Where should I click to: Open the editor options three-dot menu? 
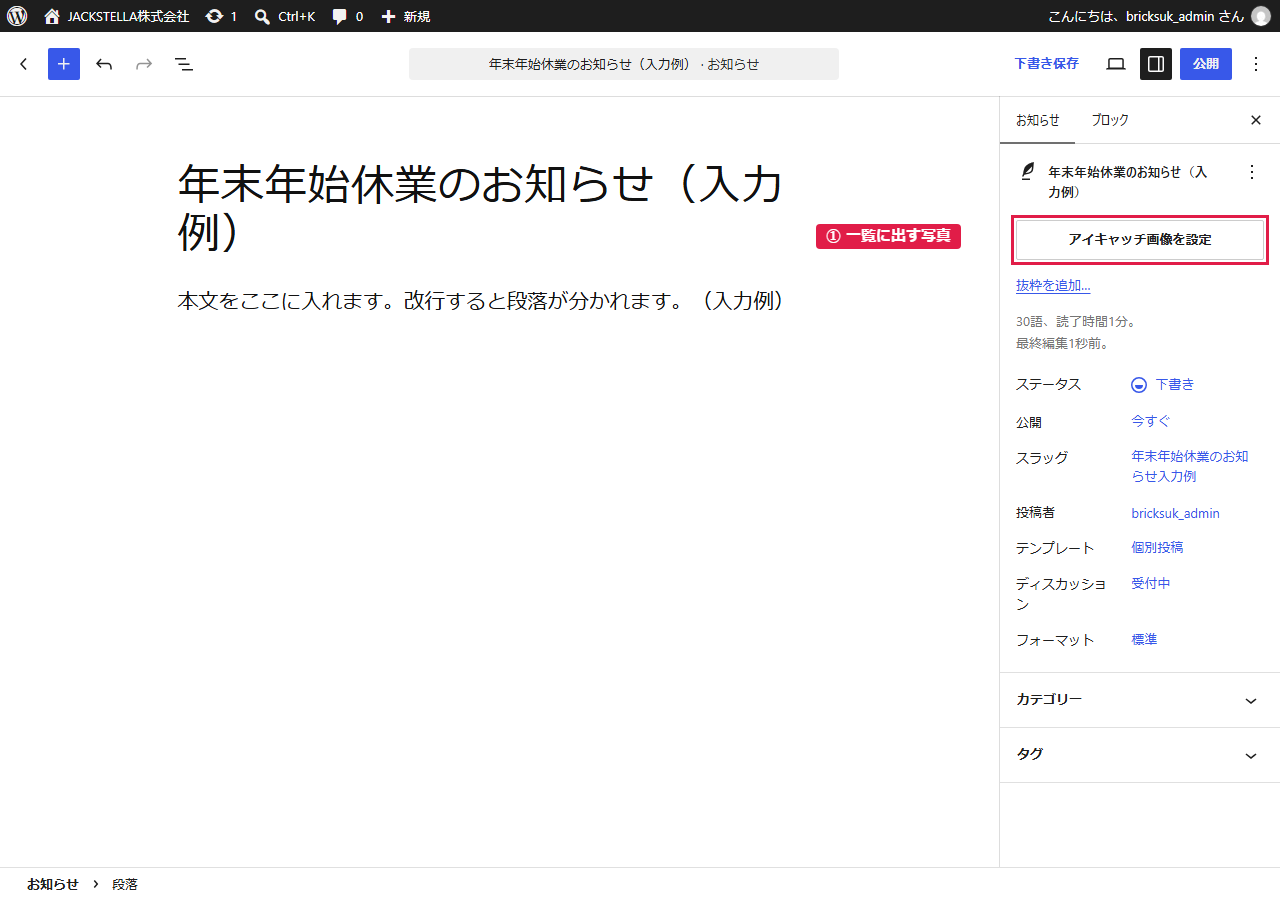coord(1256,64)
